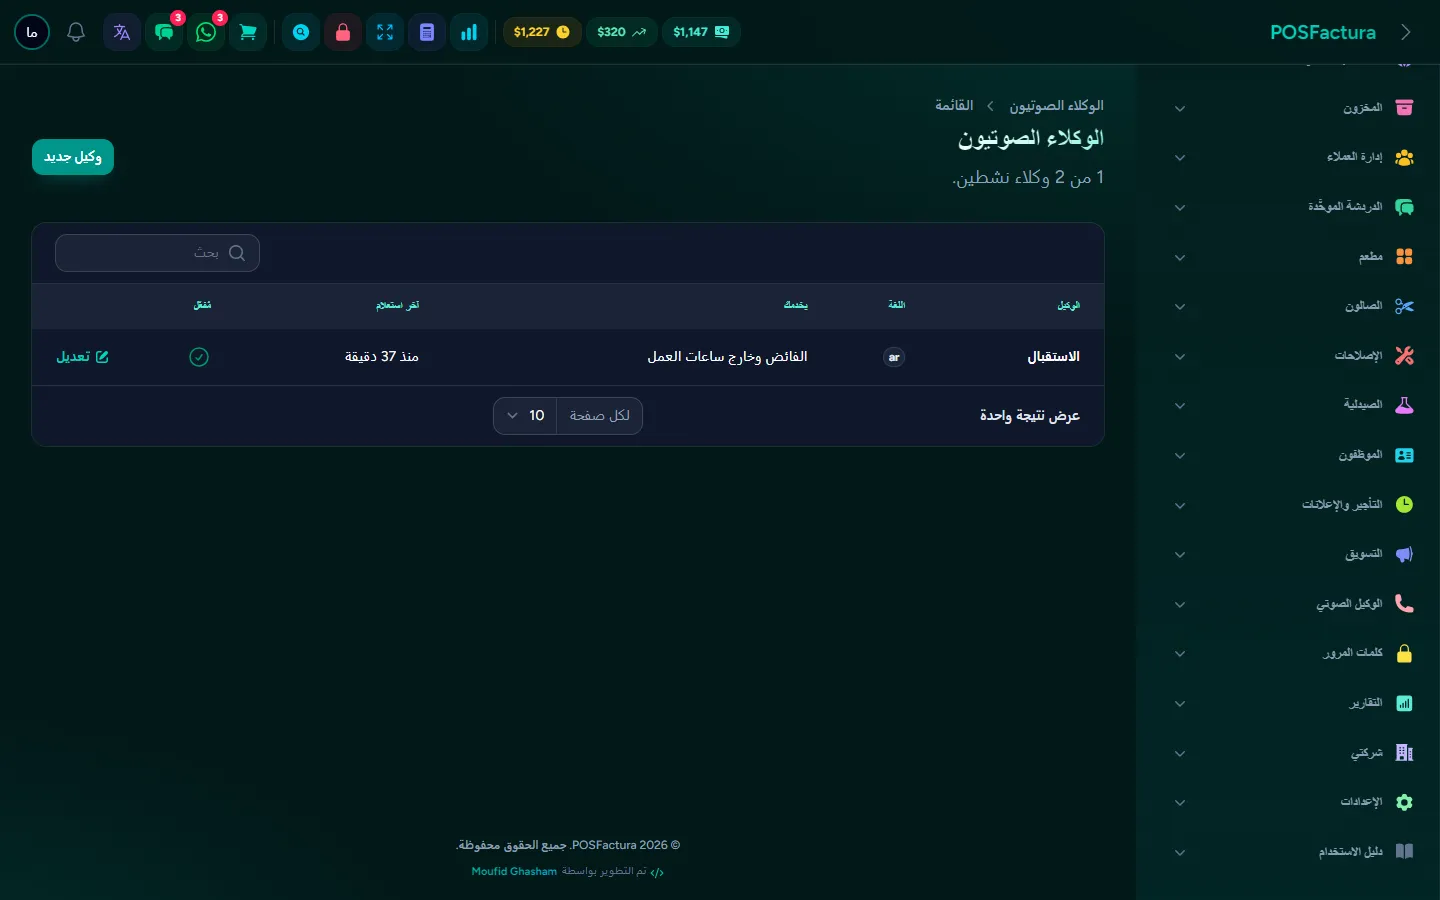This screenshot has width=1440, height=900.
Task: Collapse the sidebar with the arrow beside POSFactura
Action: click(1406, 32)
